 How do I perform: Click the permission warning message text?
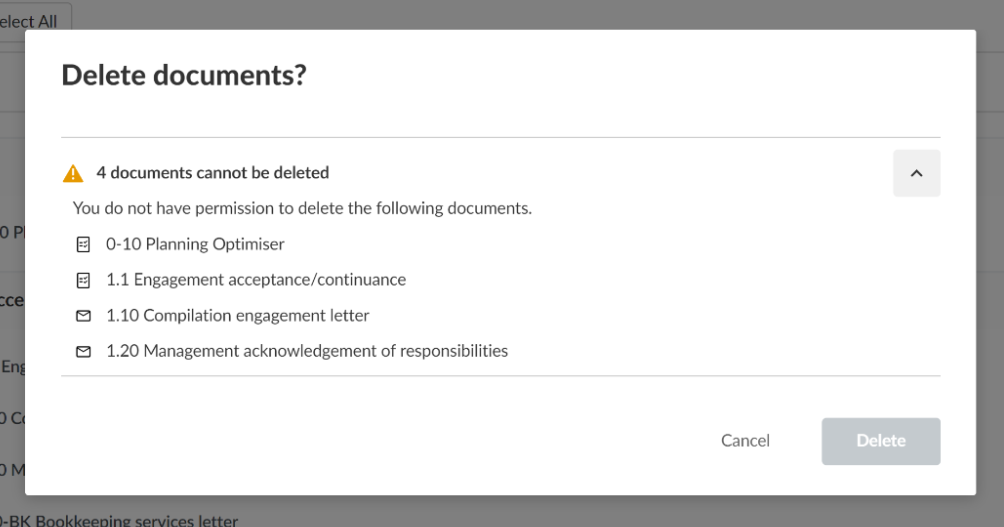click(302, 209)
